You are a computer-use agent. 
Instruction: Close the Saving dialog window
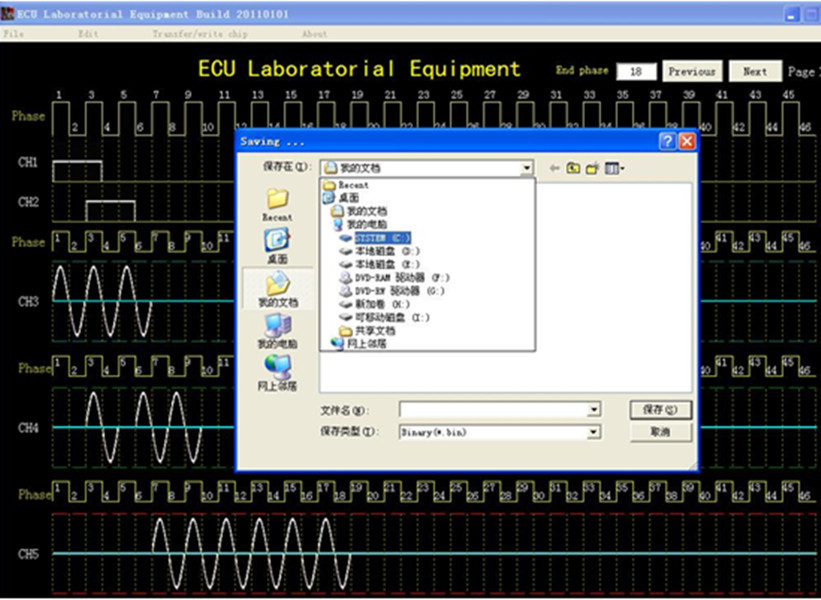point(686,141)
